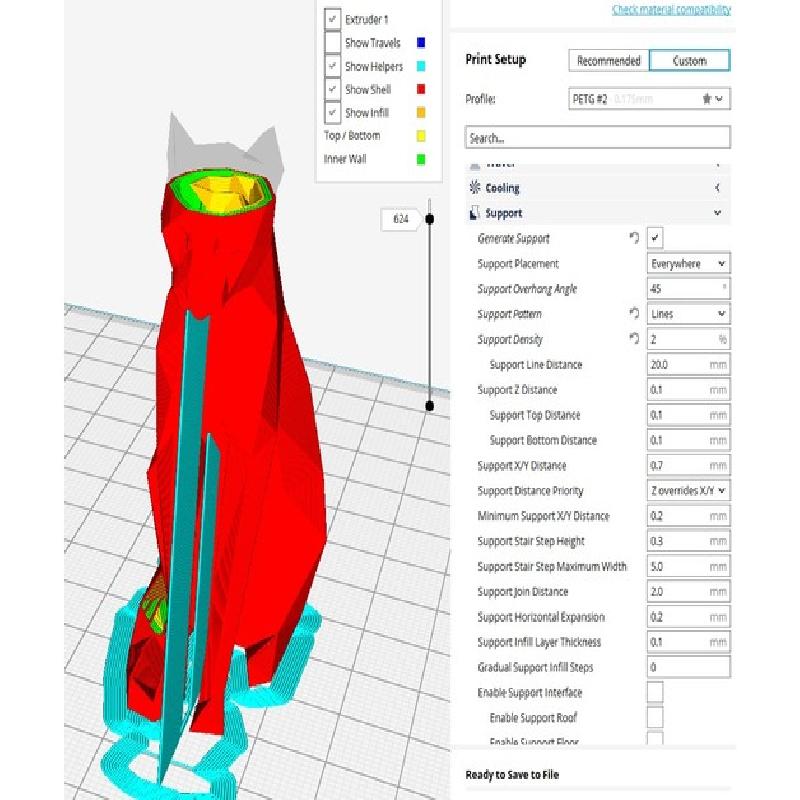Click the Top / Bottom legend label
The width and height of the screenshot is (800, 800).
pos(352,136)
